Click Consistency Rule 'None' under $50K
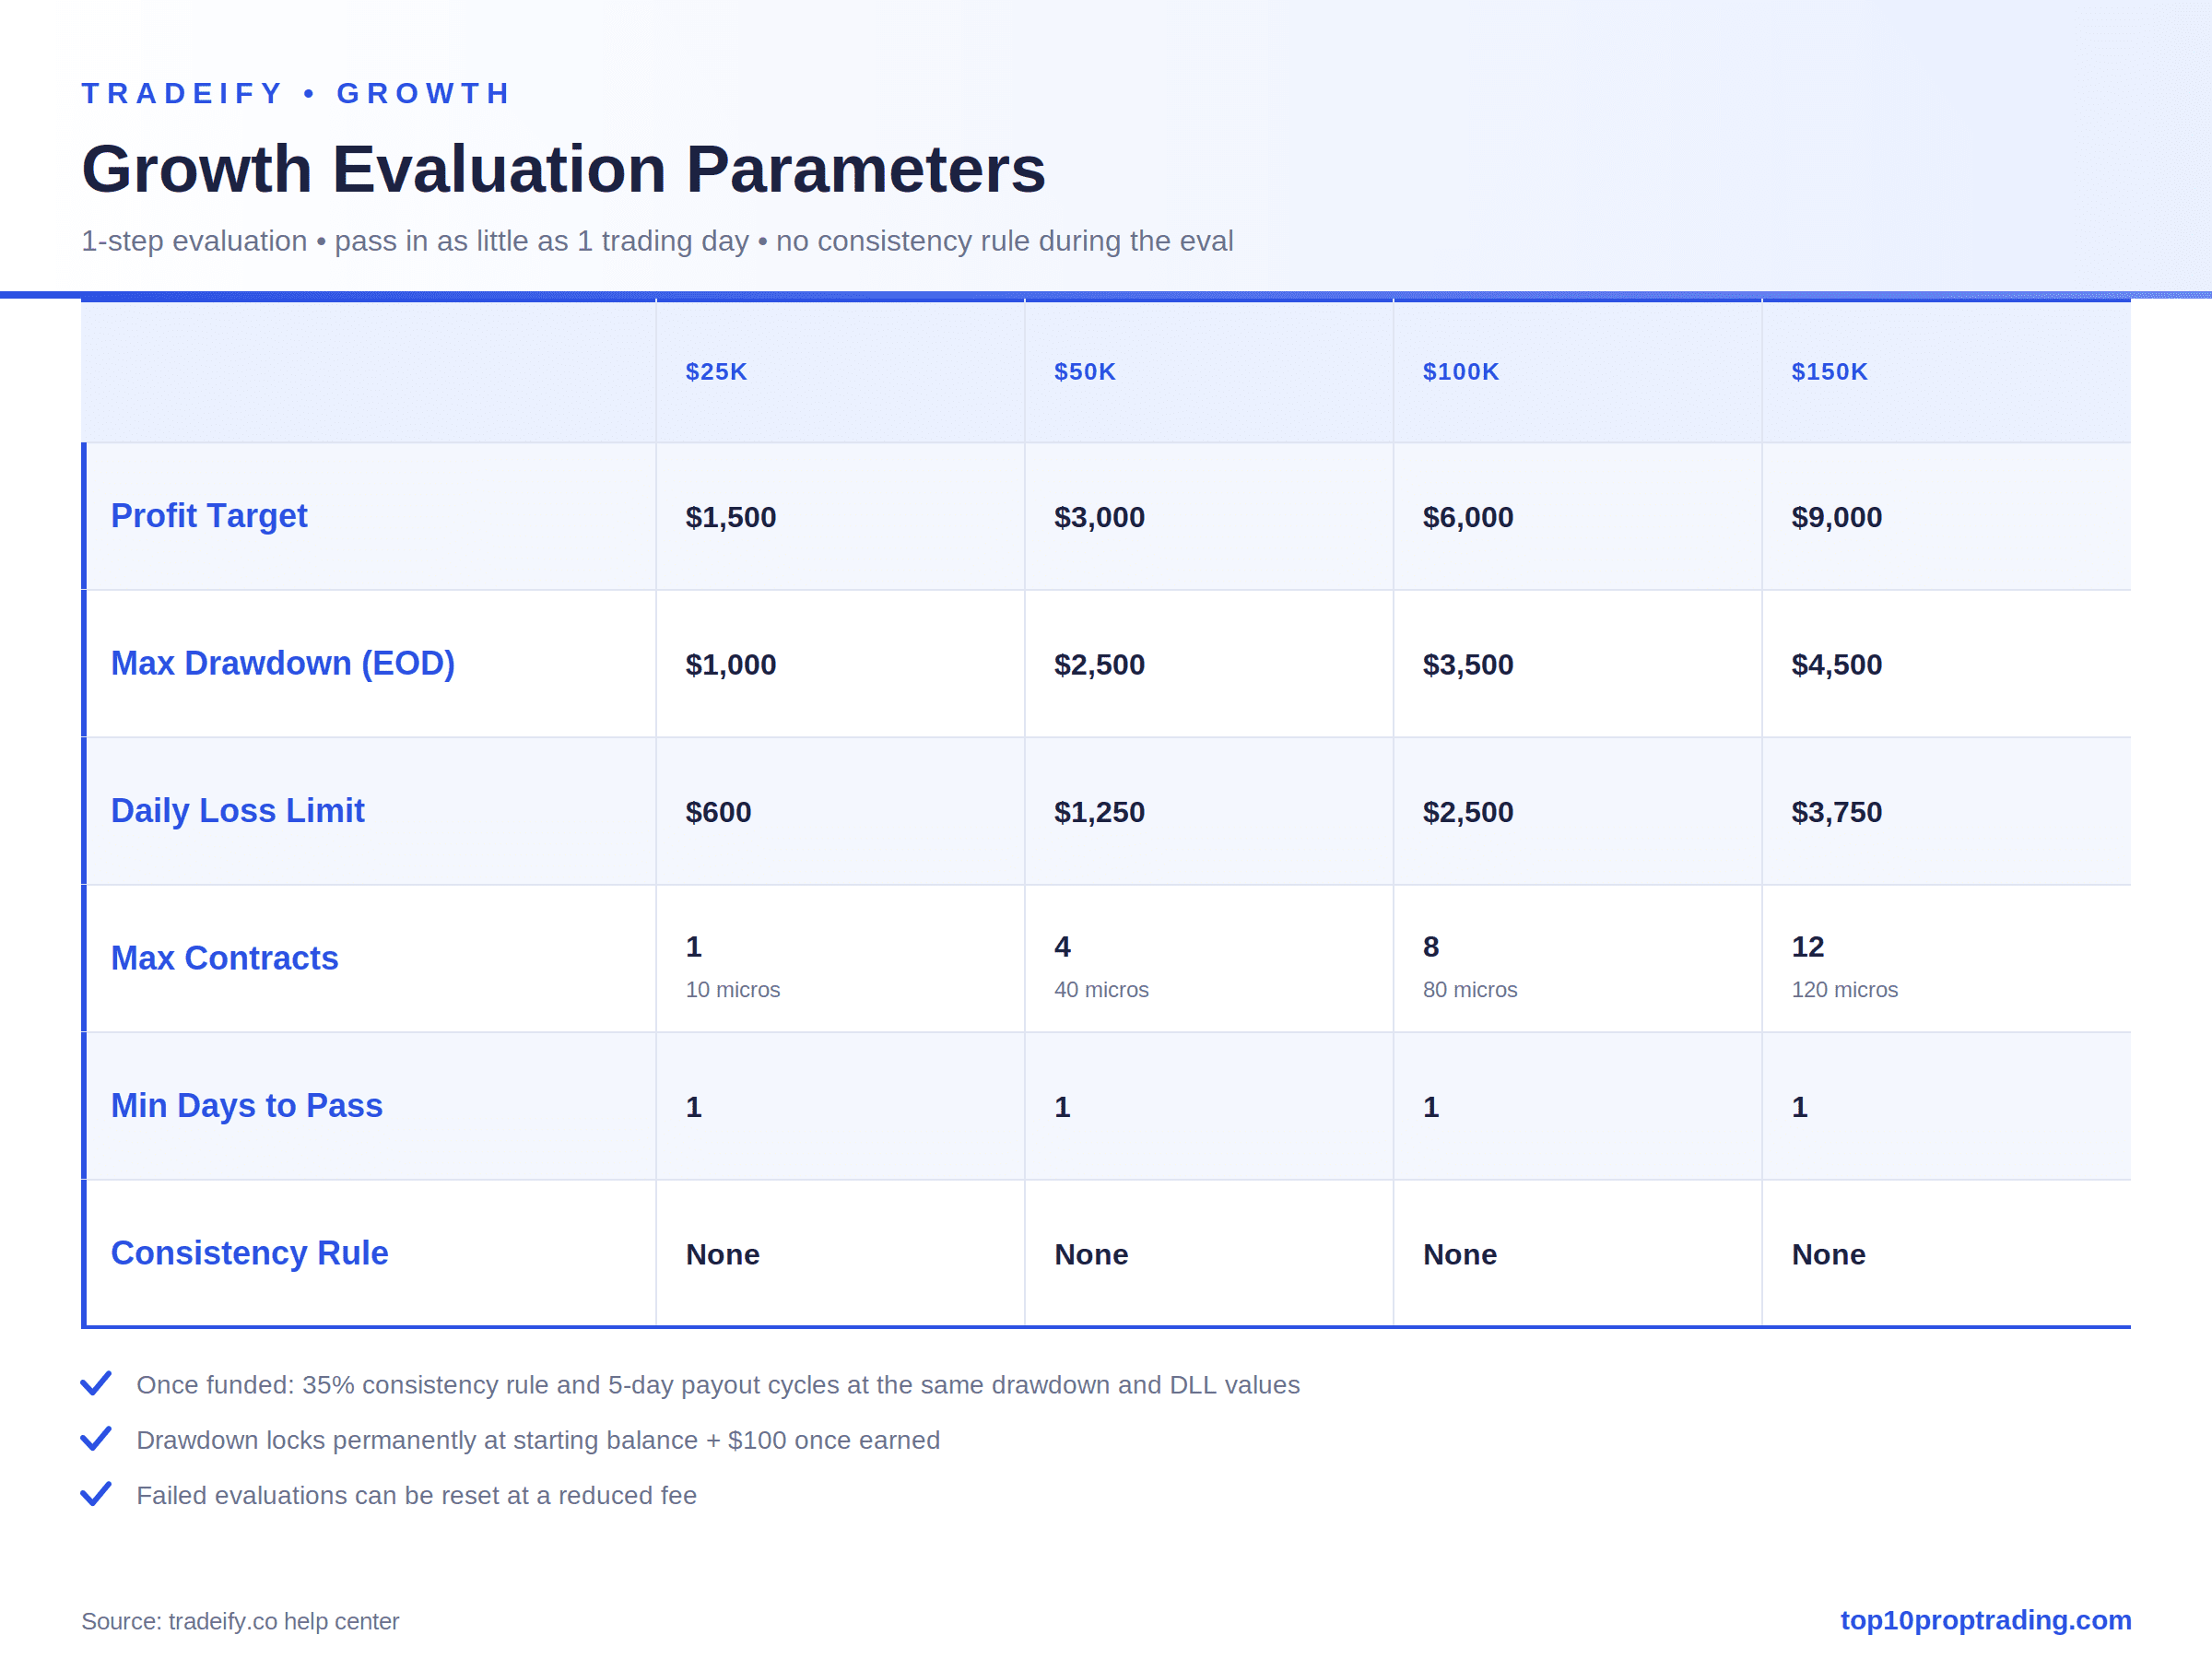The width and height of the screenshot is (2212, 1670). (1091, 1255)
